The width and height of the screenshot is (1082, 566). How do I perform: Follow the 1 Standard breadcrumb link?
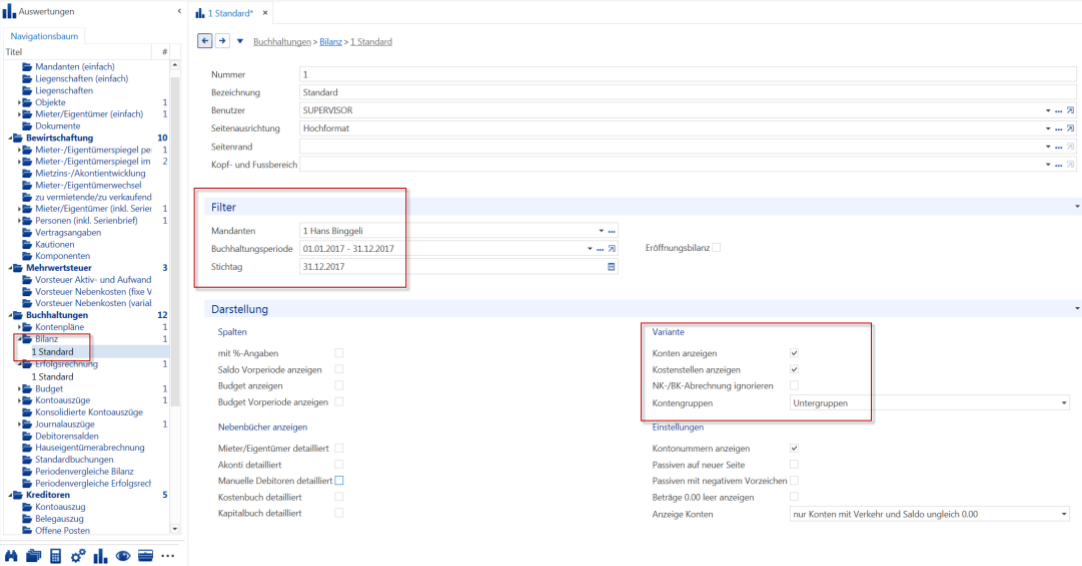click(371, 41)
